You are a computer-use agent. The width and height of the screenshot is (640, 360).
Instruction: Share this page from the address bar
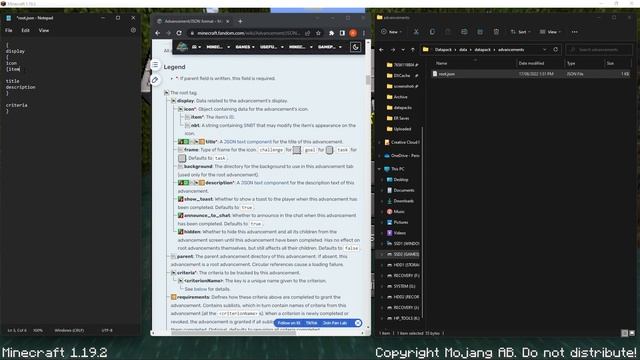308,33
